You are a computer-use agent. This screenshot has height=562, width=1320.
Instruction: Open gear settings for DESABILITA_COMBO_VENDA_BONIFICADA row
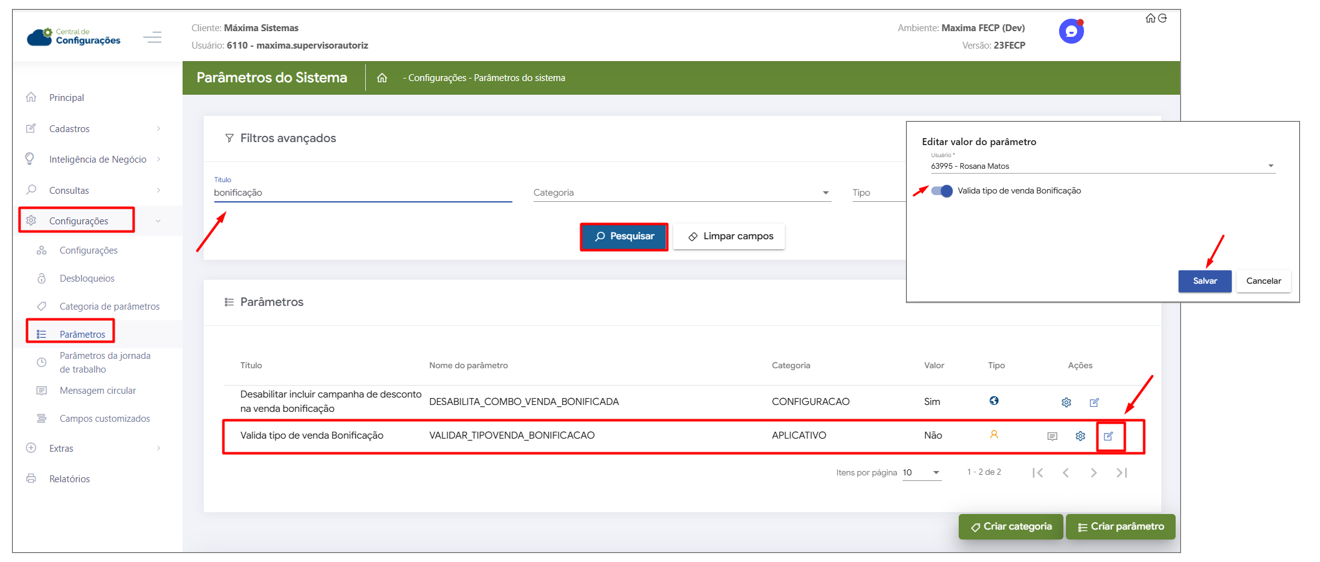click(x=1066, y=403)
